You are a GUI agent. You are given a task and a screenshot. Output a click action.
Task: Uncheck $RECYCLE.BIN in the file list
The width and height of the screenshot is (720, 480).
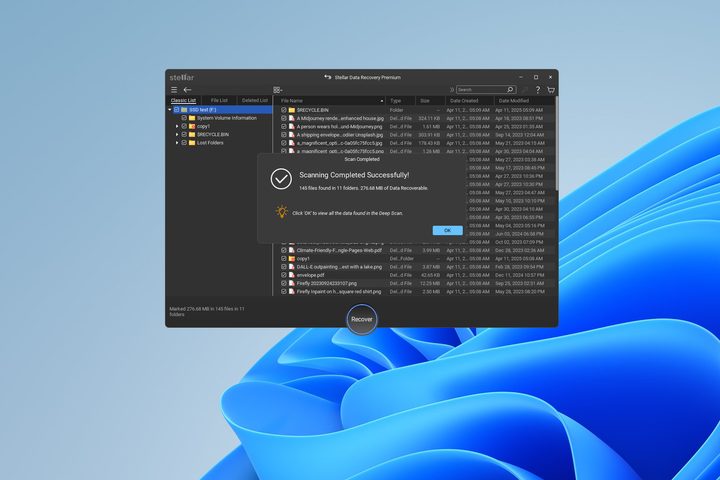(284, 110)
